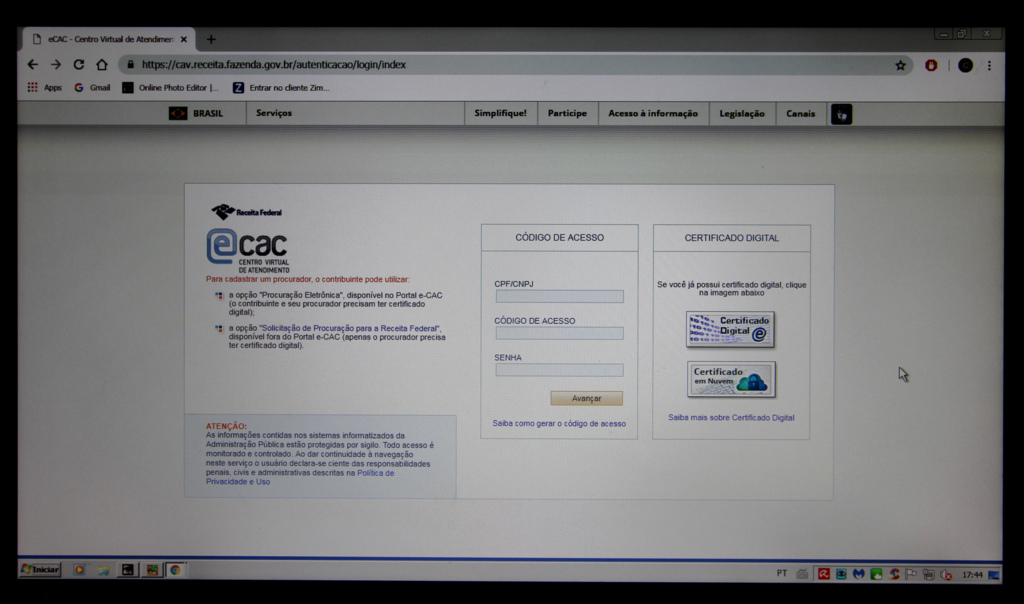Launch the media player taskbar icon
The image size is (1024, 604).
[x=79, y=570]
